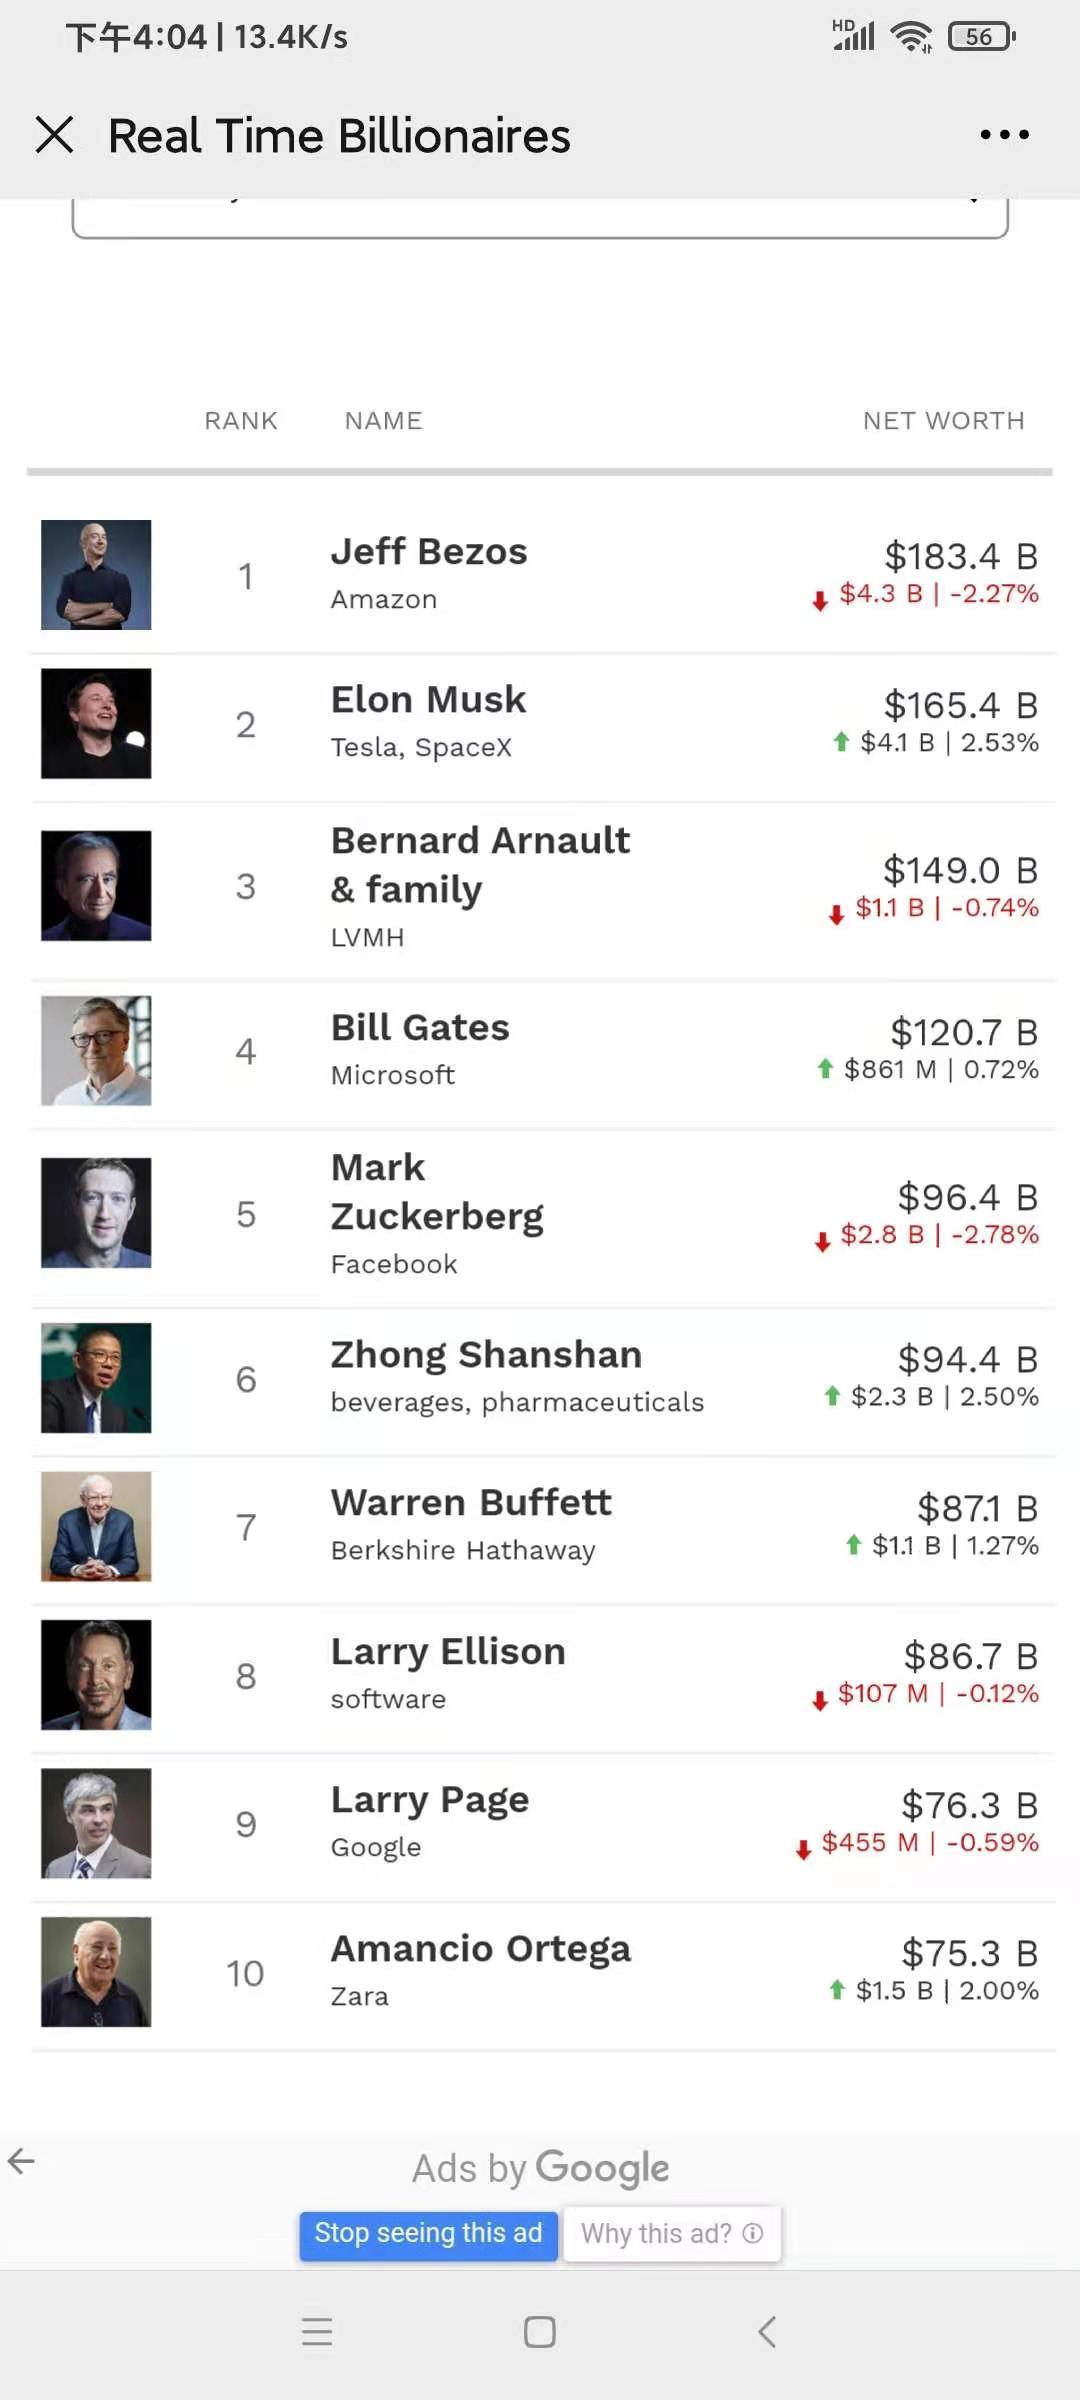Tap the Android recent apps menu icon
The image size is (1080, 2400).
click(317, 2331)
